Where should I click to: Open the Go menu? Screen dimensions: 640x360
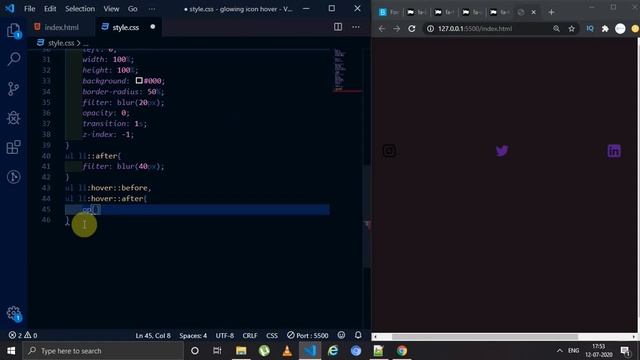click(x=133, y=9)
